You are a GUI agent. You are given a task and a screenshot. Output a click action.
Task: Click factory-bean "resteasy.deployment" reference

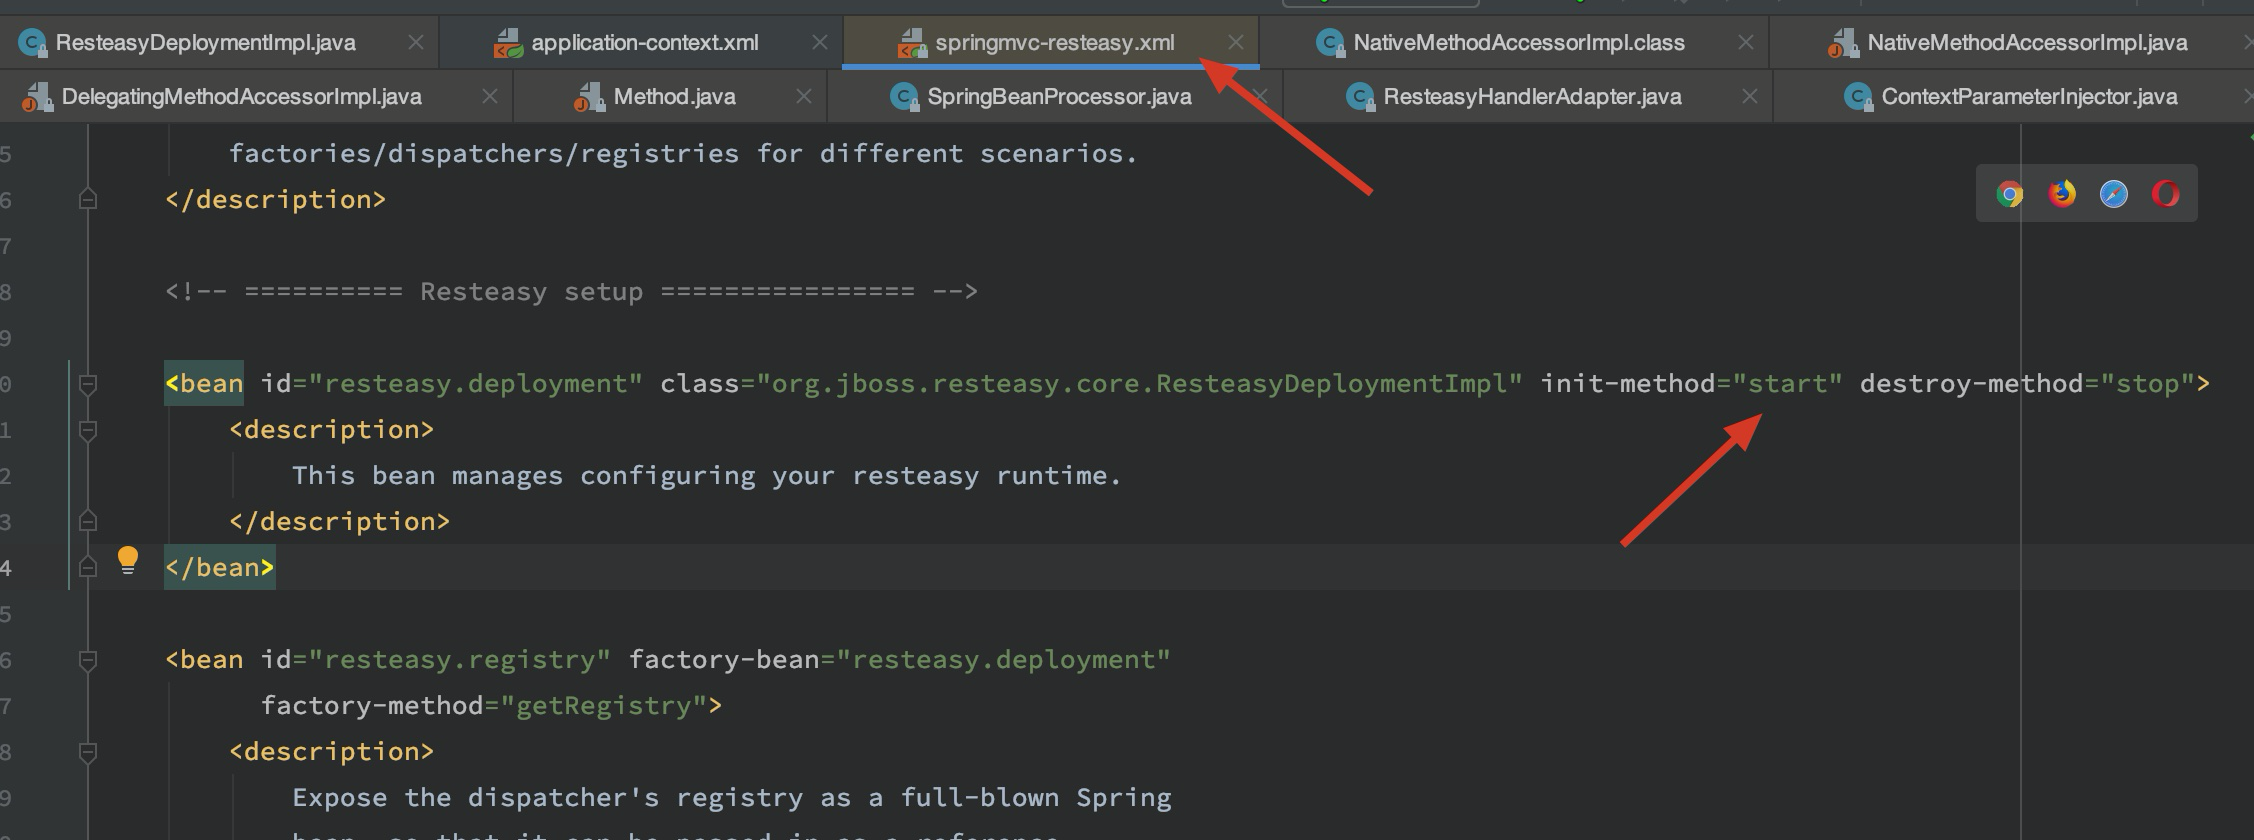(x=1004, y=660)
